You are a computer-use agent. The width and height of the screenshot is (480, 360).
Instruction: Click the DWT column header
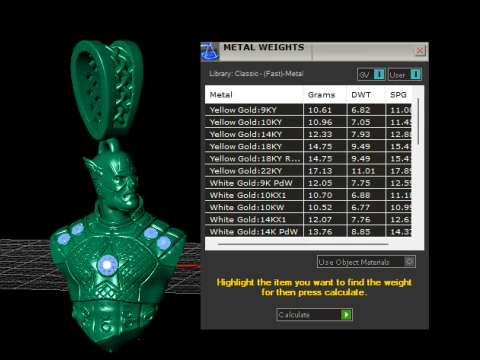pos(366,95)
